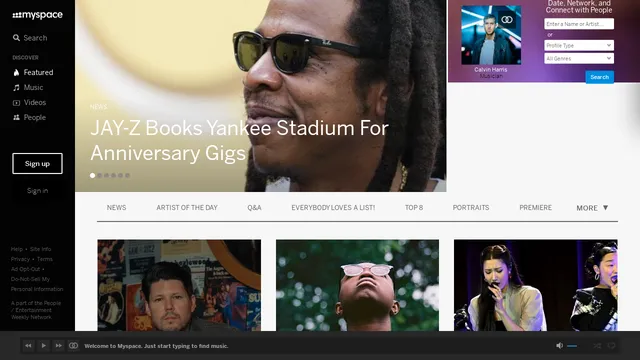The width and height of the screenshot is (640, 360).
Task: Switch to the PREMIERE tab
Action: click(536, 208)
